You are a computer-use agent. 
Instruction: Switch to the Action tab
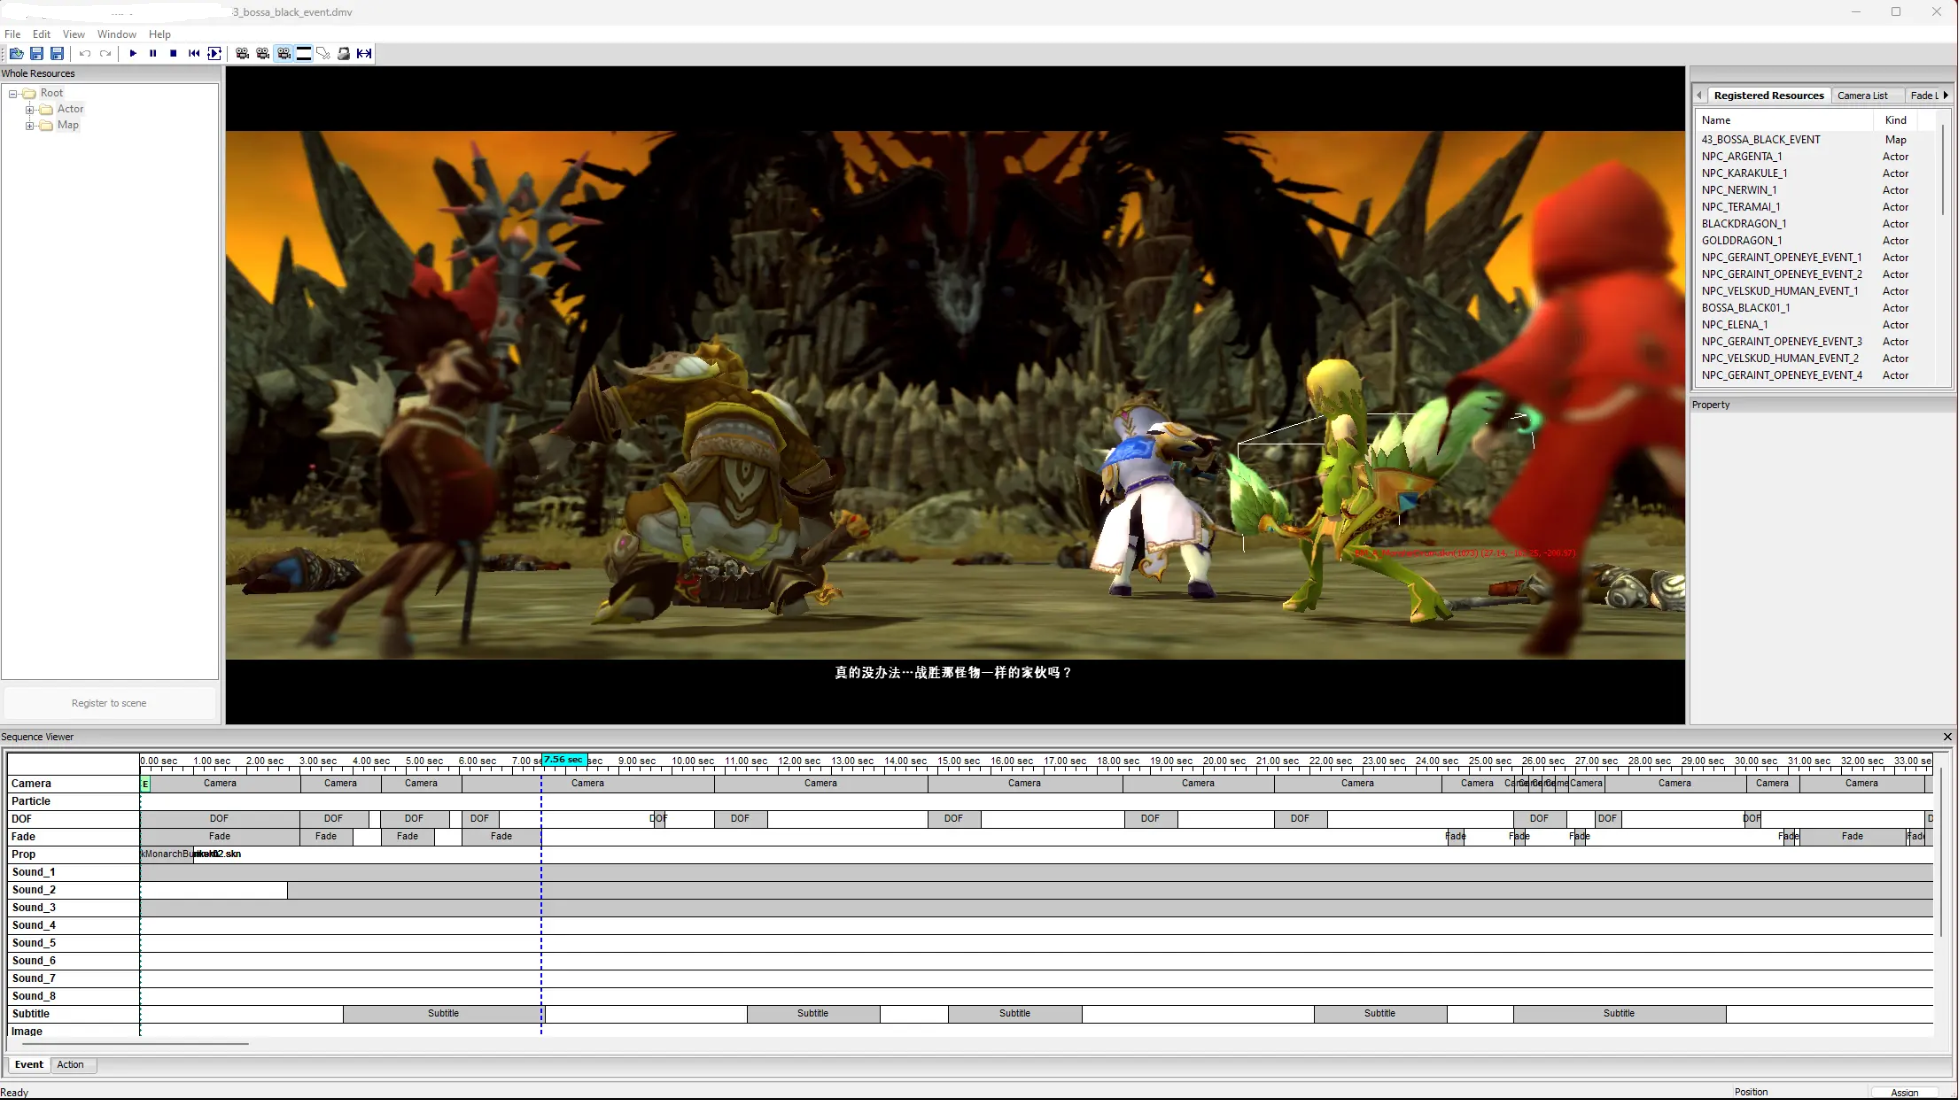pos(70,1065)
